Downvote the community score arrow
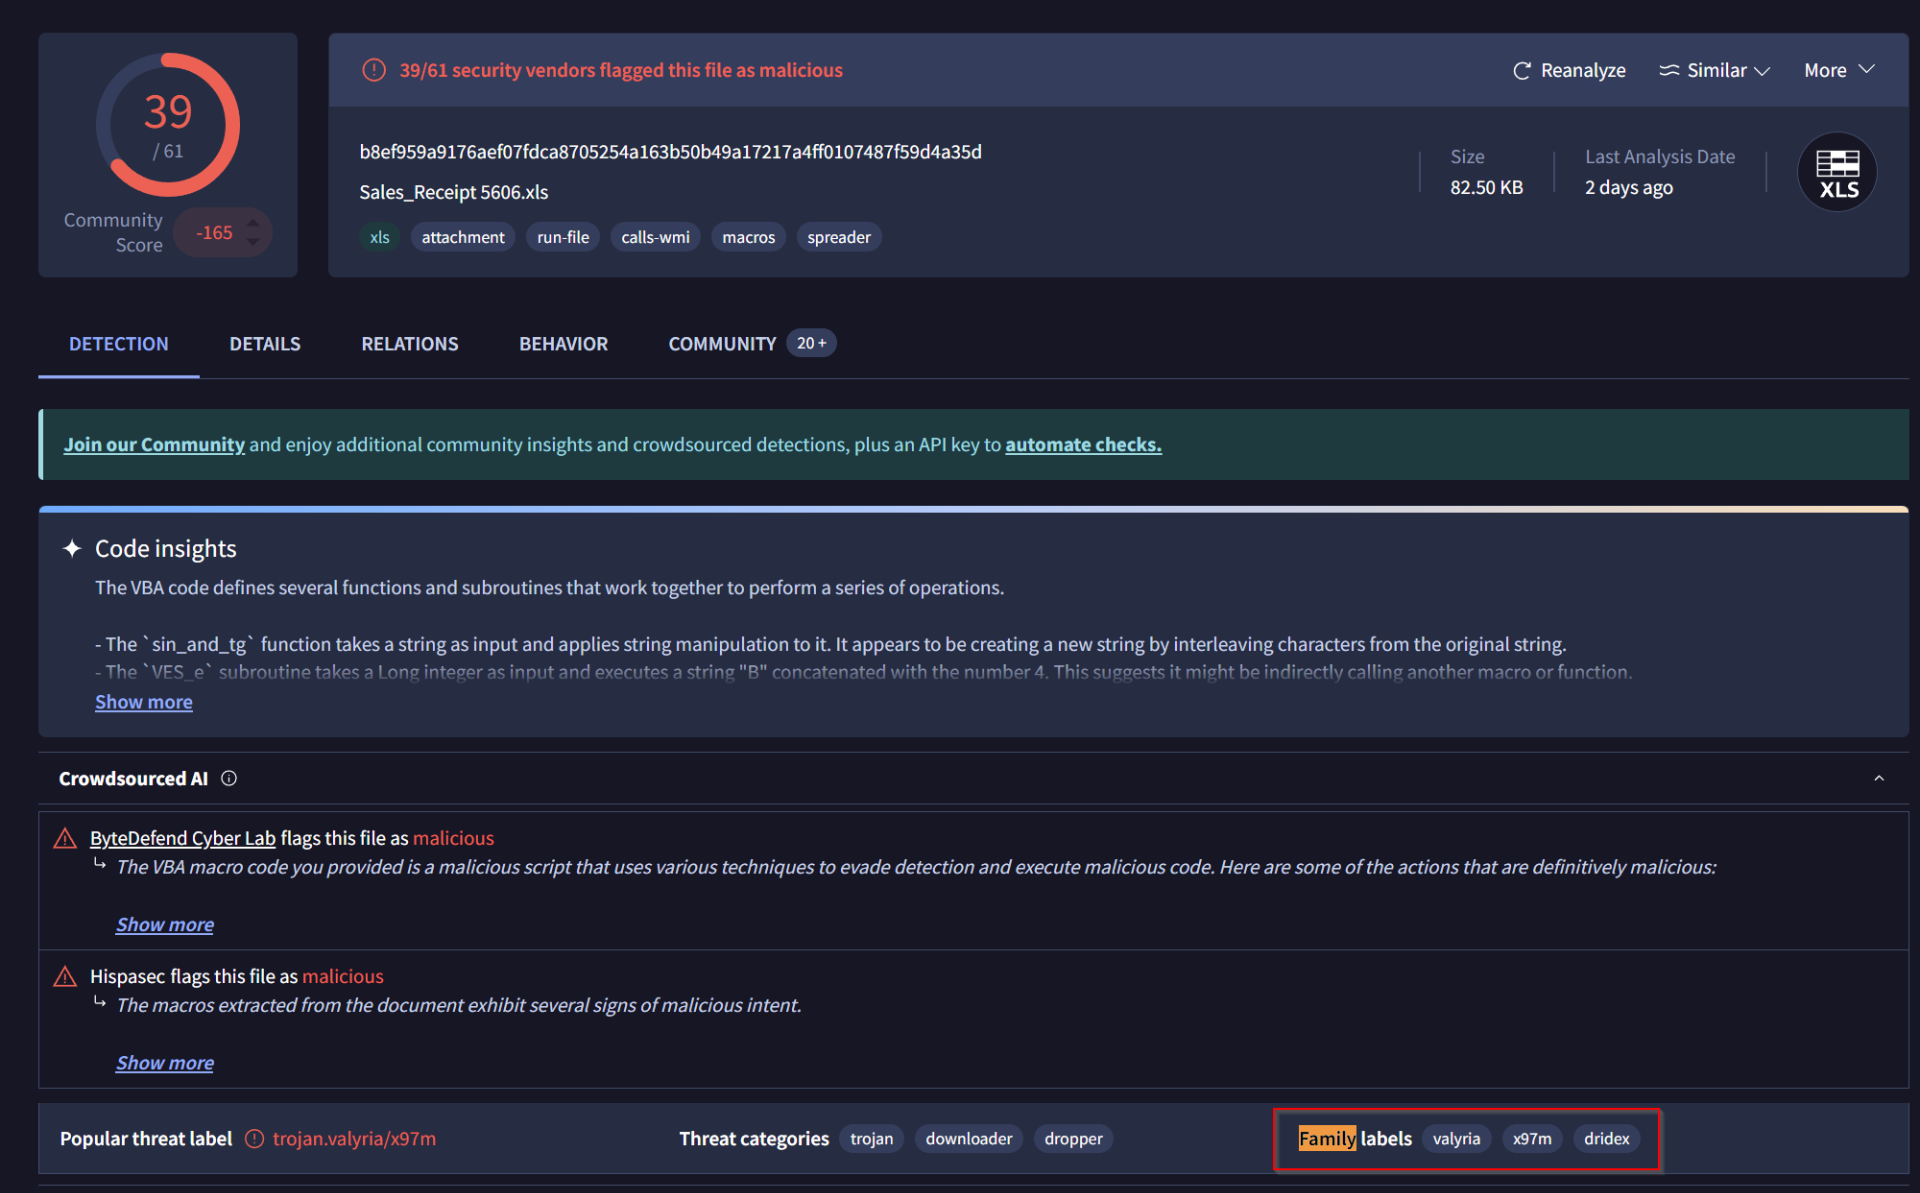1920x1193 pixels. coord(253,242)
